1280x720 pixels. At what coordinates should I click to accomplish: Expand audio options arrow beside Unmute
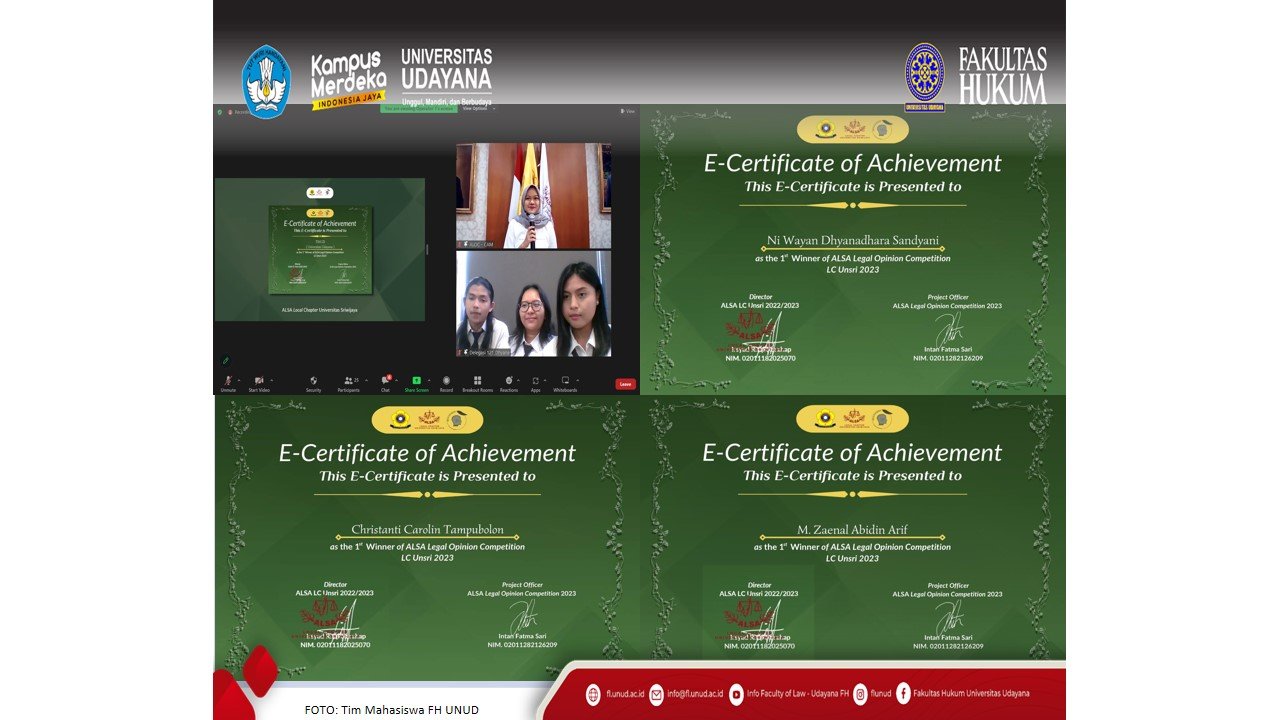239,379
